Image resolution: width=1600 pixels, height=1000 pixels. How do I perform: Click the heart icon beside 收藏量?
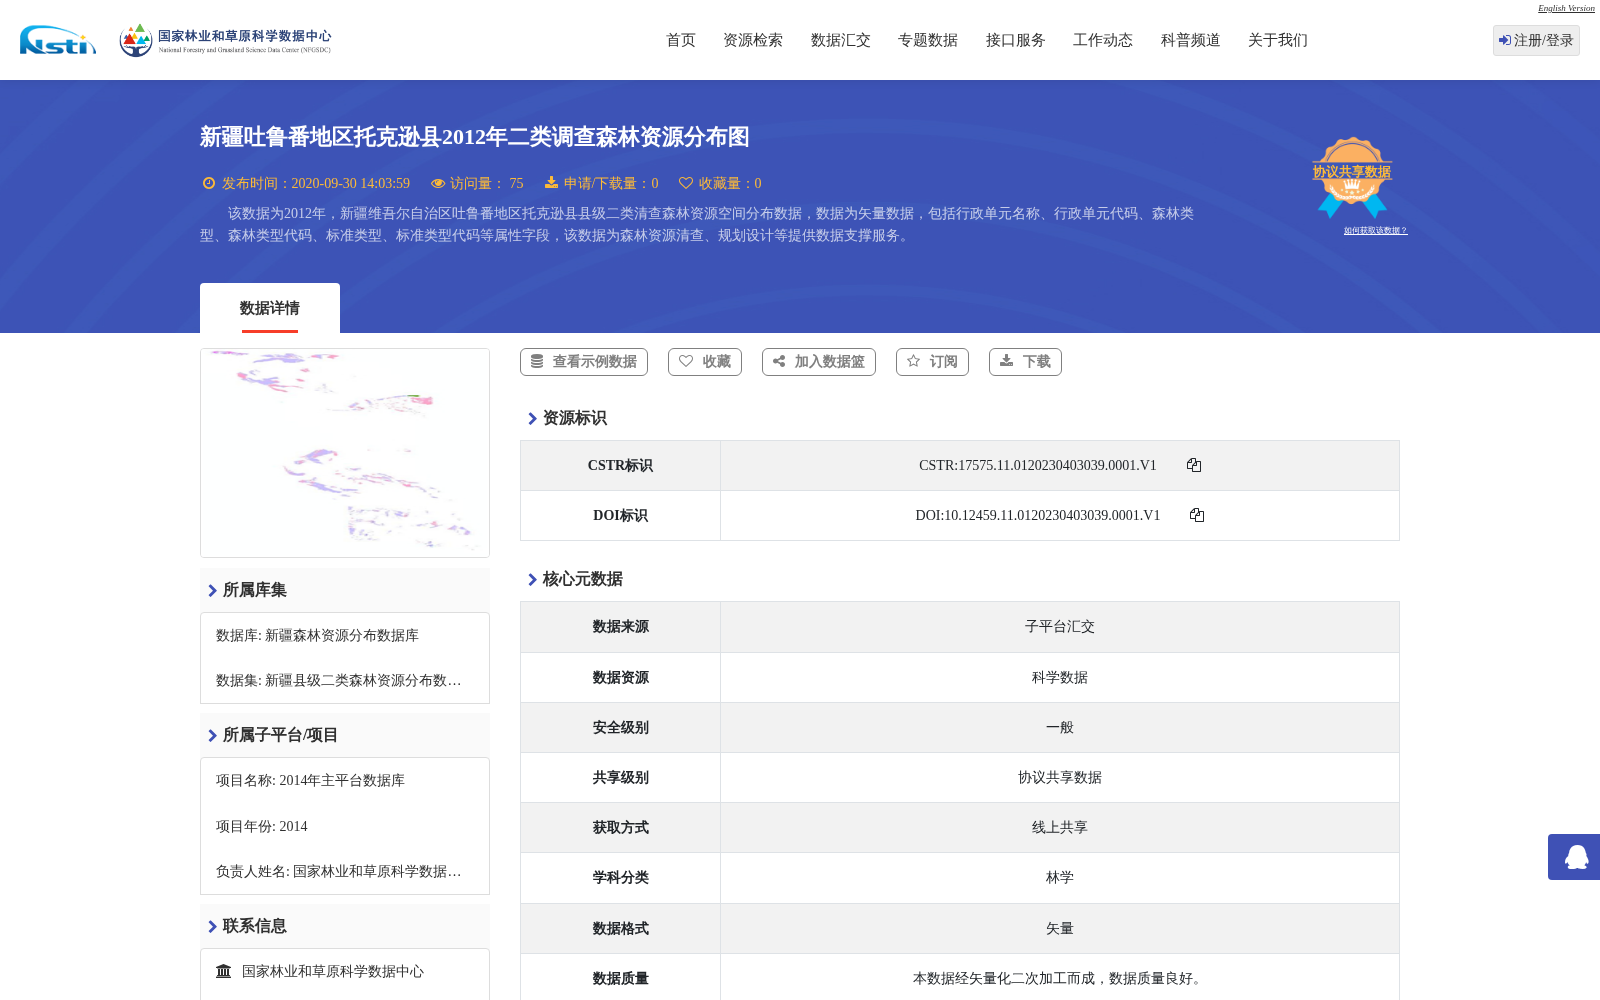pyautogui.click(x=686, y=183)
